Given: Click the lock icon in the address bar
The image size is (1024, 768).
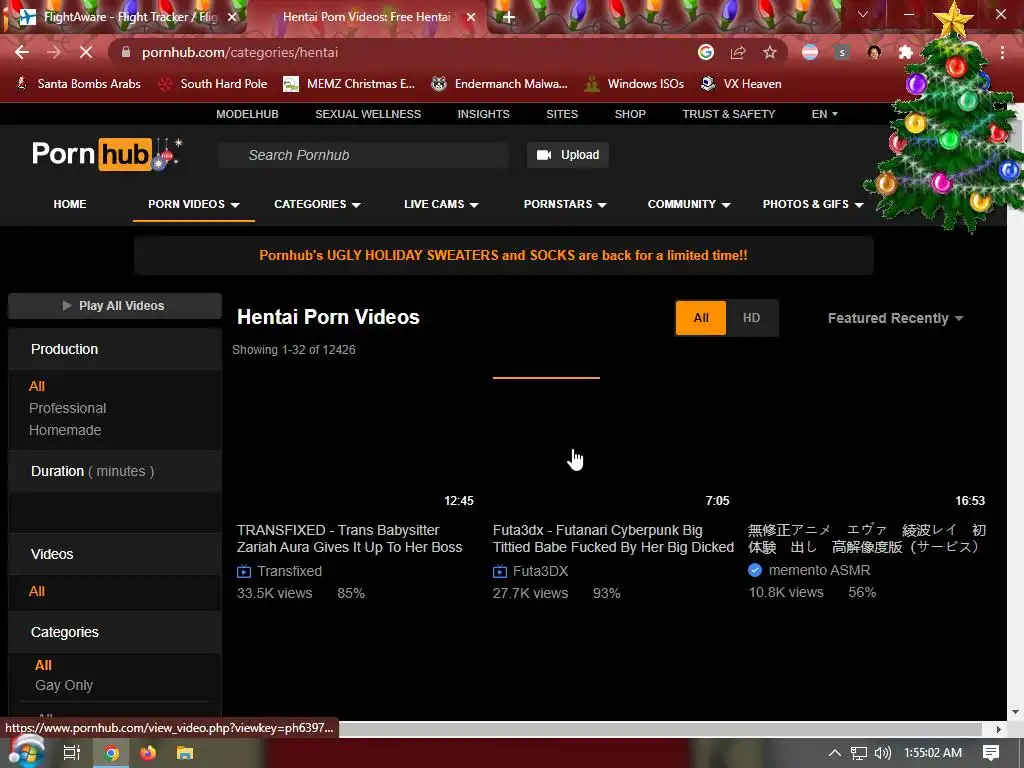Looking at the screenshot, I should pos(126,52).
